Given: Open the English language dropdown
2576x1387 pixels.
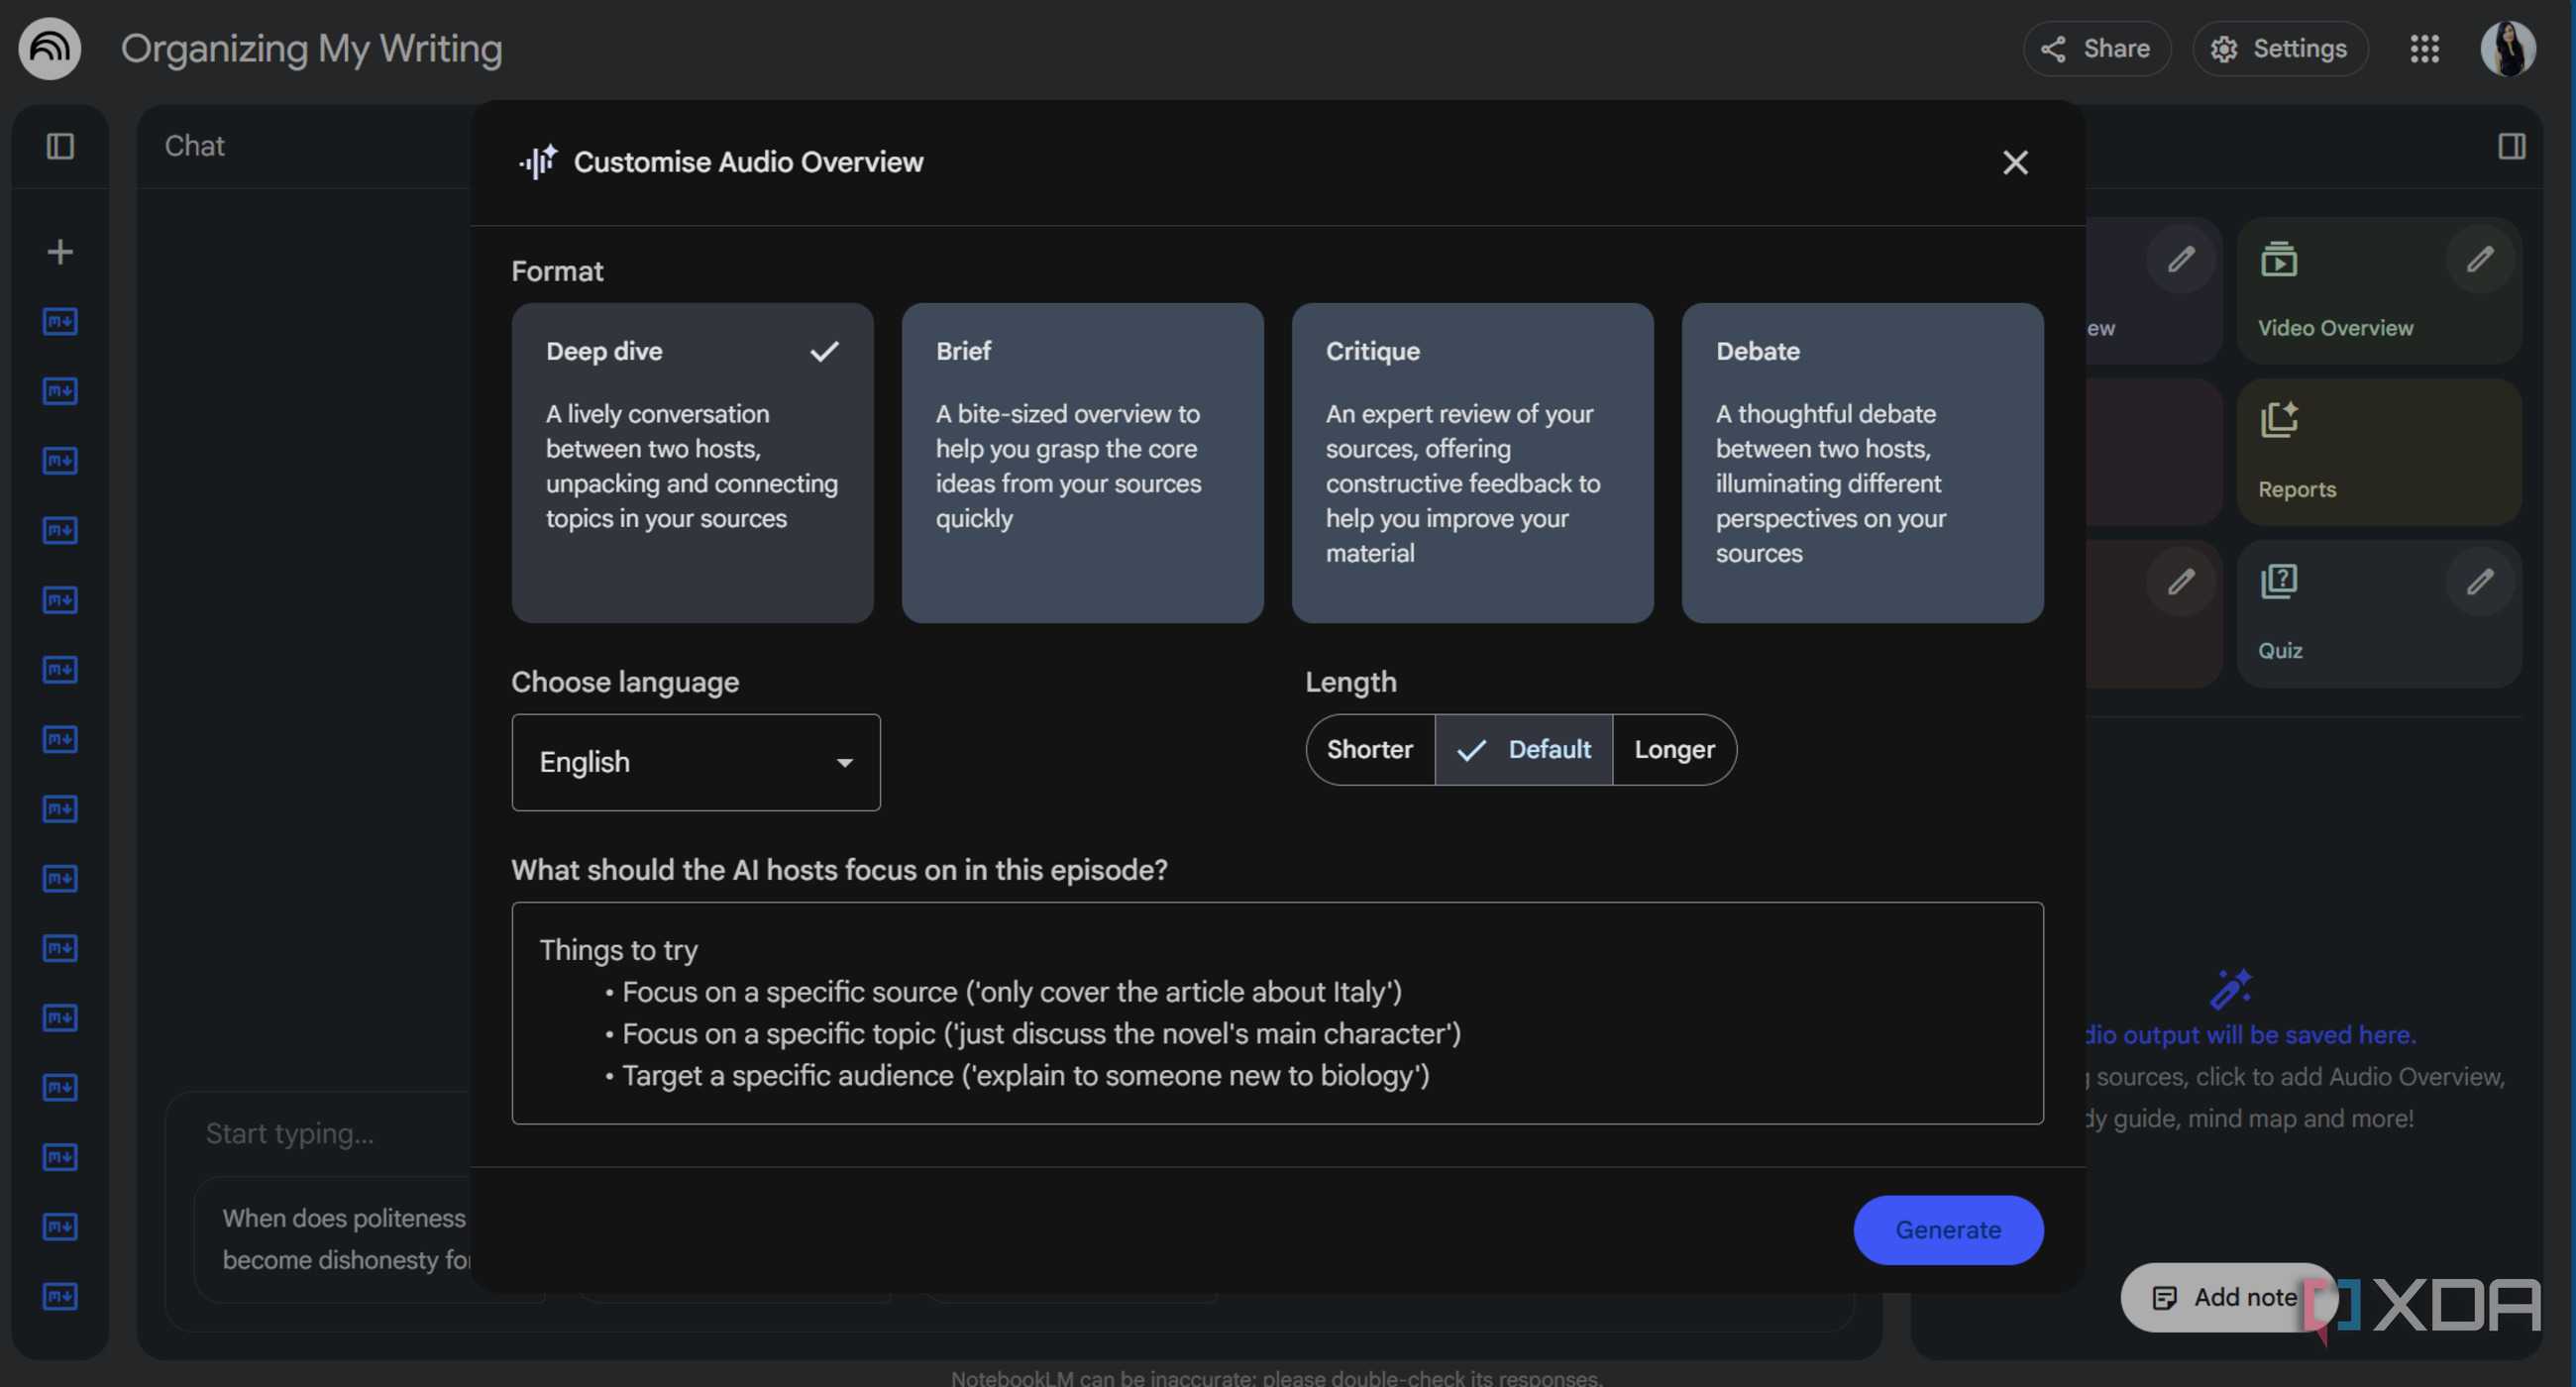Looking at the screenshot, I should [x=695, y=762].
